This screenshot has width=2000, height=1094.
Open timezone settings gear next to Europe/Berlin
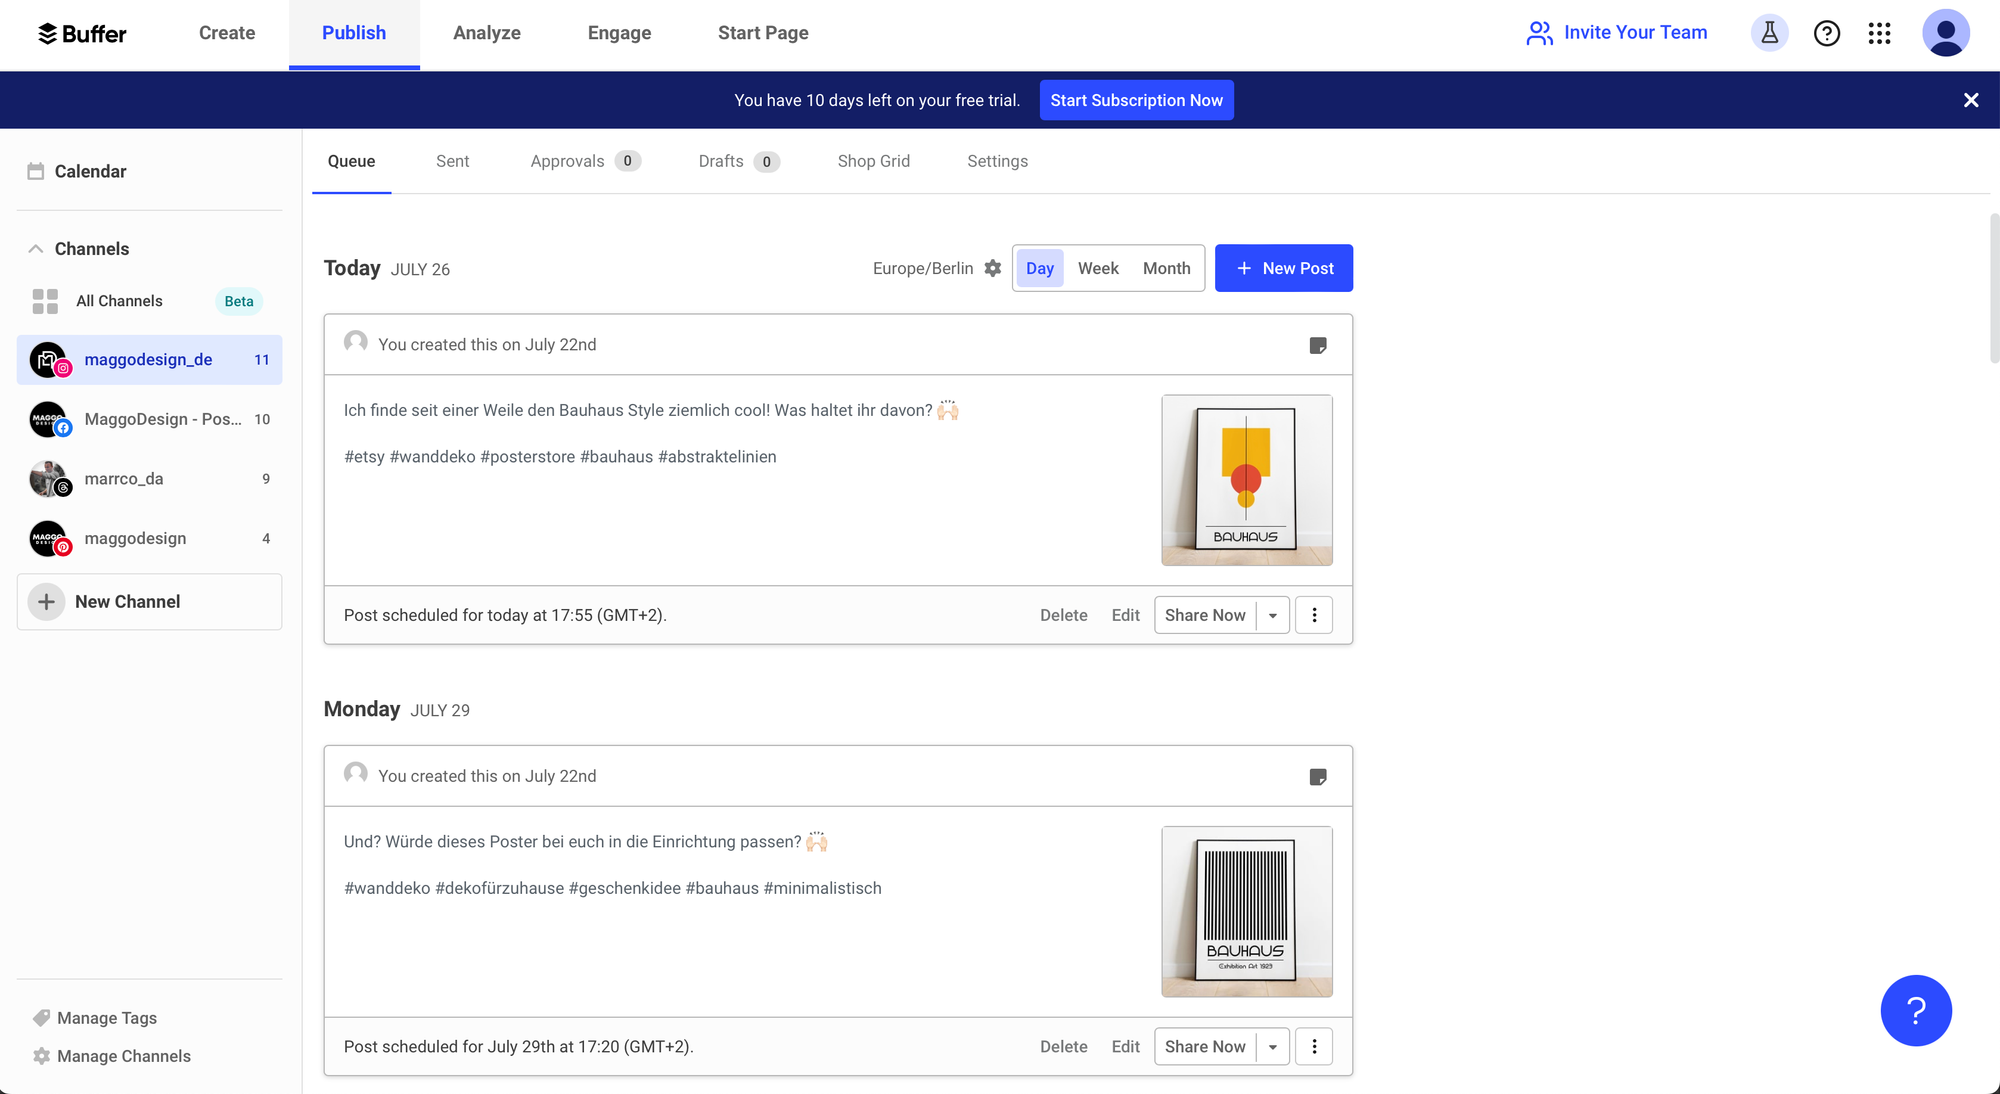[992, 268]
